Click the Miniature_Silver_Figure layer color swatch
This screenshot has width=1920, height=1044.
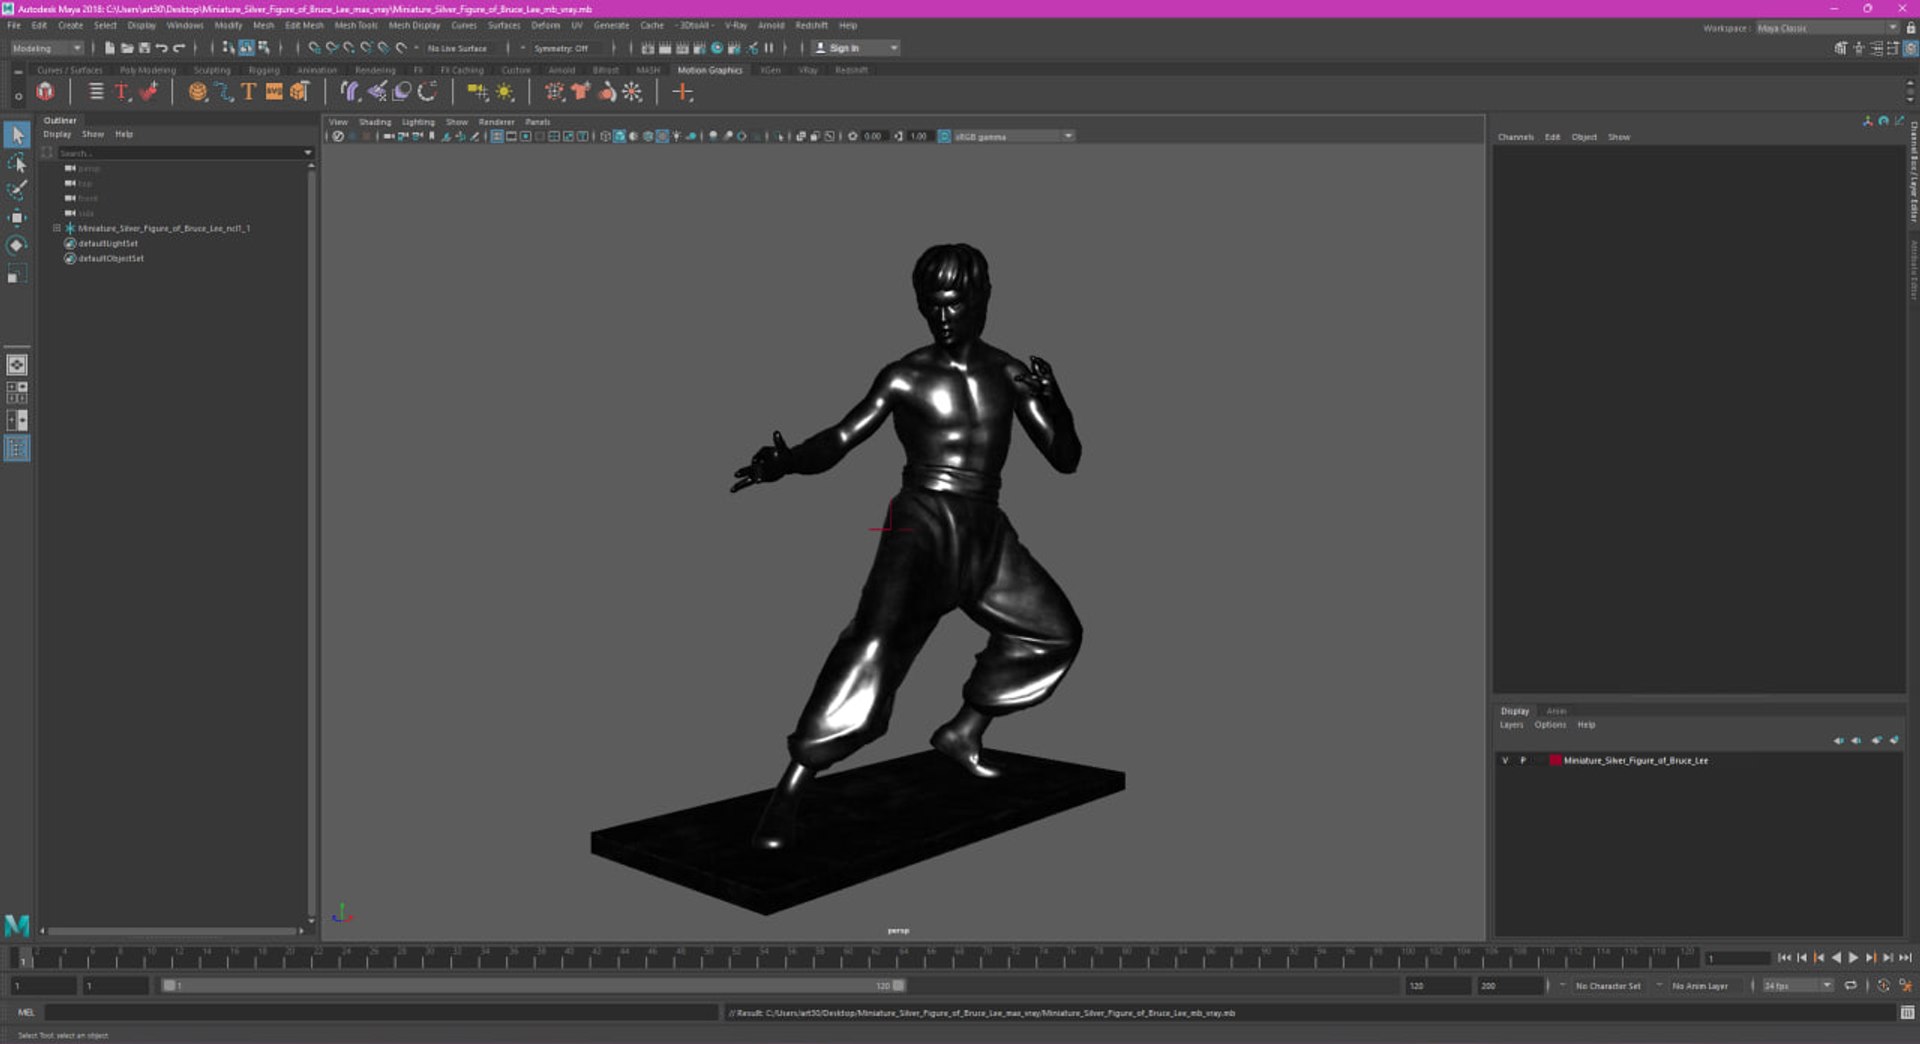[1555, 761]
